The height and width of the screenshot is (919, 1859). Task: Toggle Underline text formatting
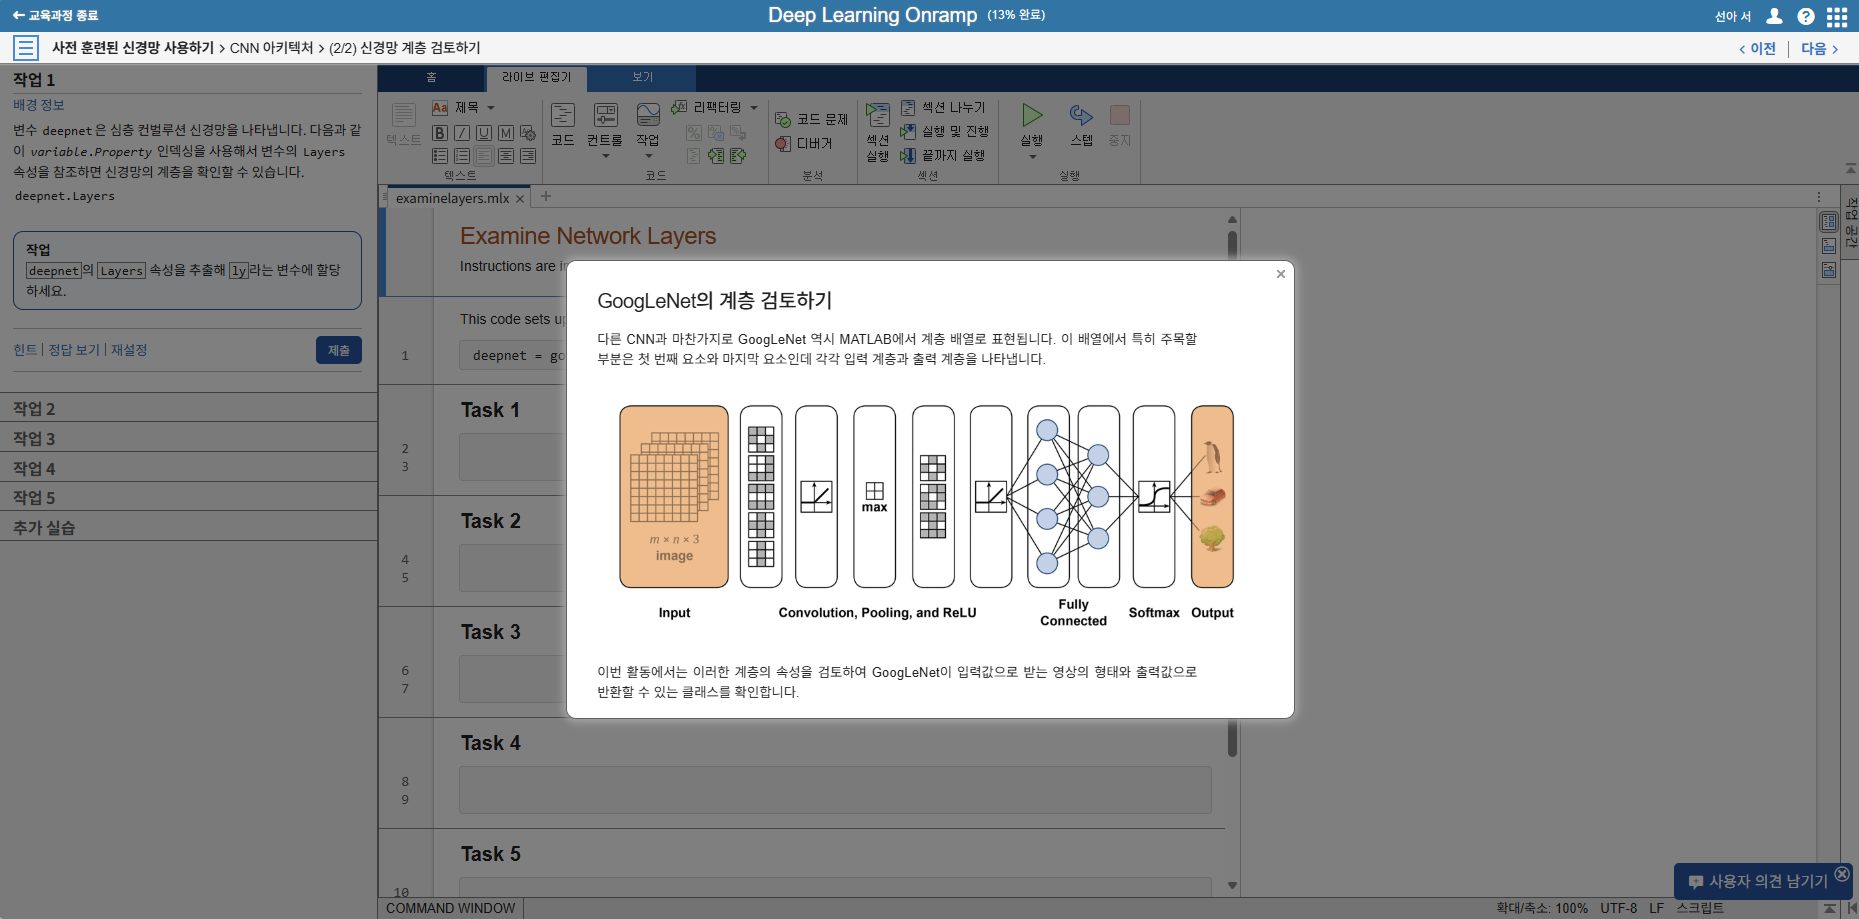click(x=484, y=133)
